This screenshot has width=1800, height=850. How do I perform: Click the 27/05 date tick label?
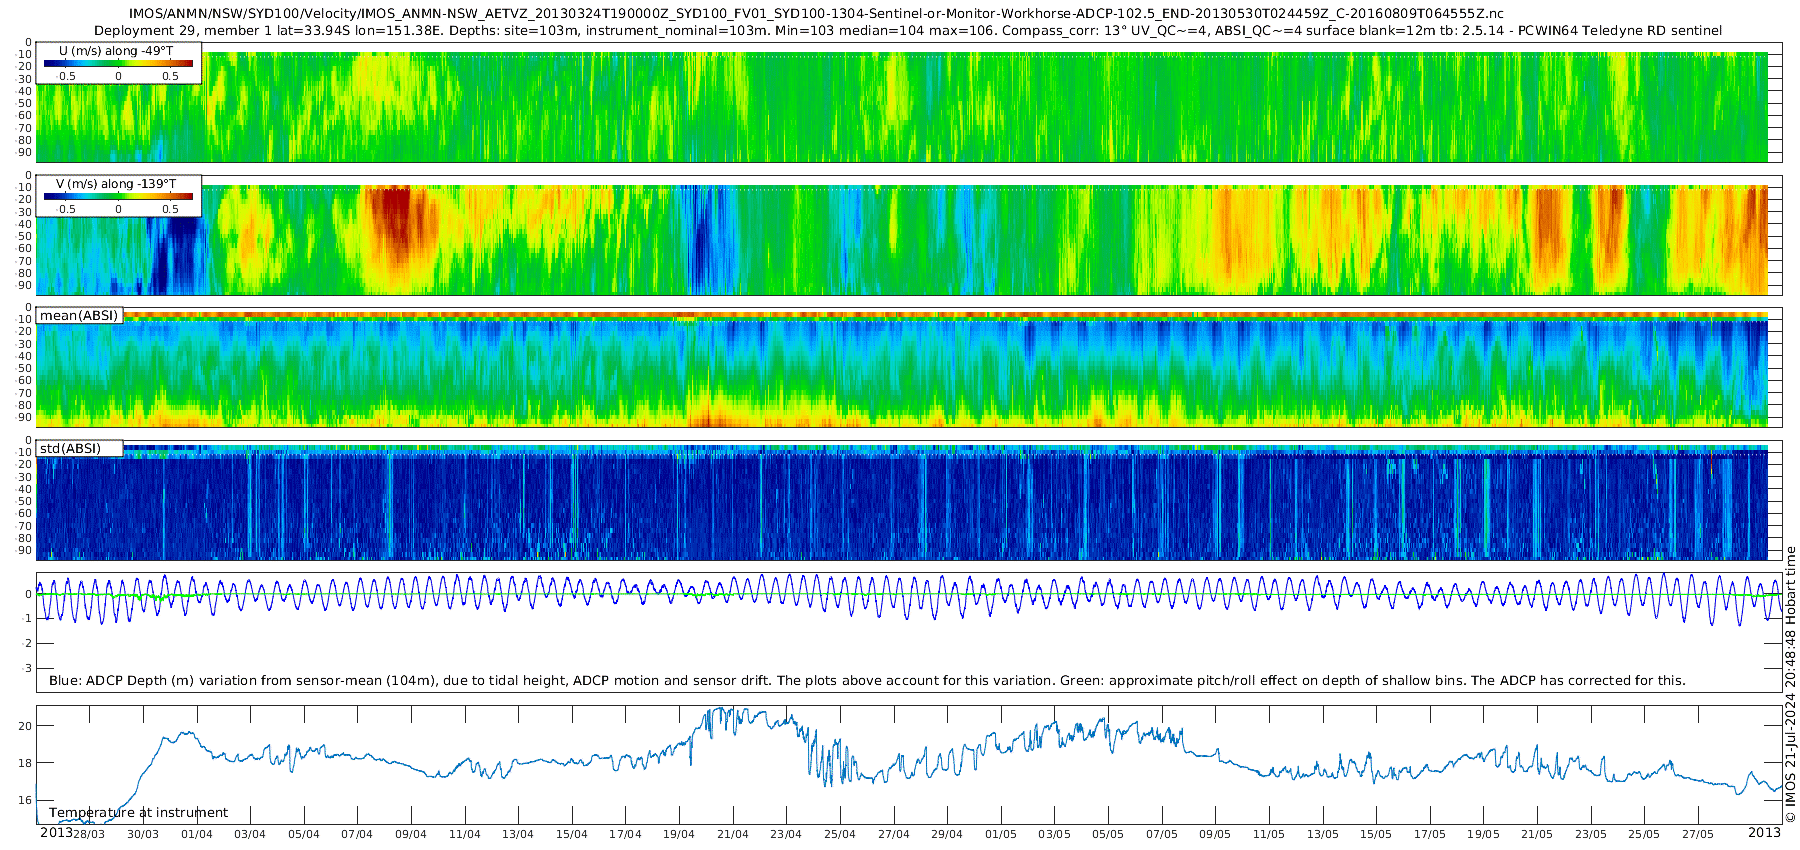(x=1697, y=834)
